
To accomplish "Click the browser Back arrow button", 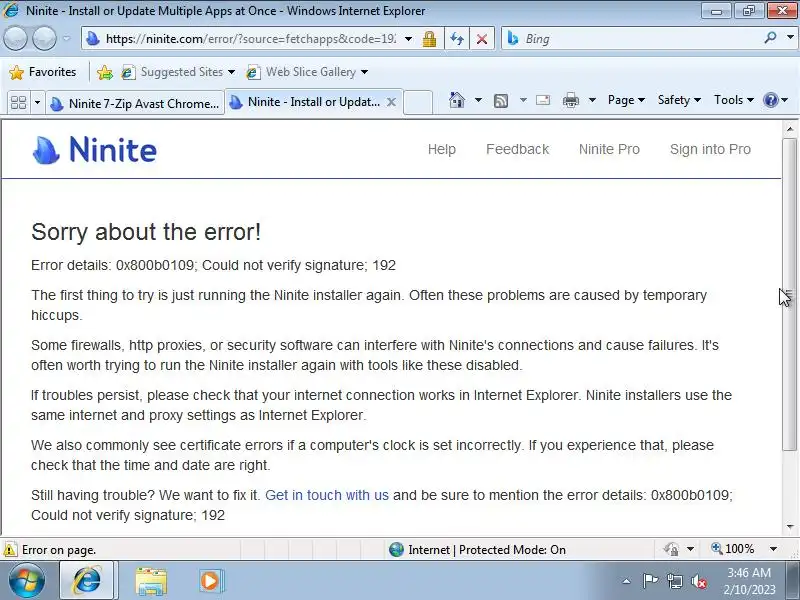I will pyautogui.click(x=15, y=38).
